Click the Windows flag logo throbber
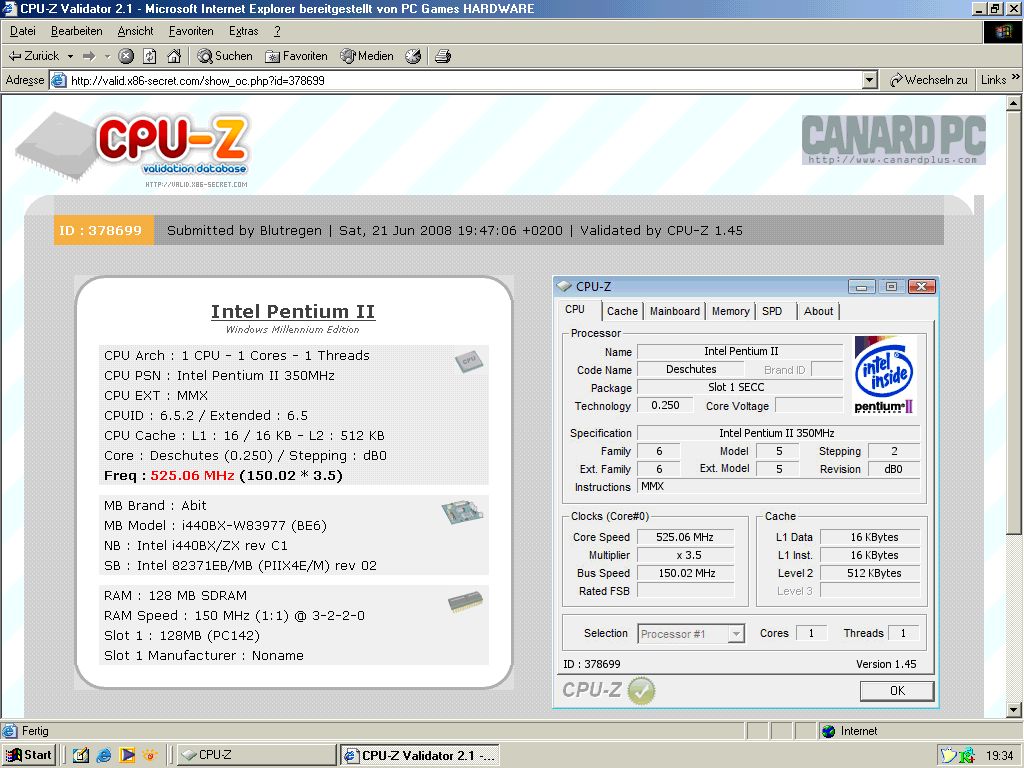1024x768 pixels. [x=1002, y=31]
